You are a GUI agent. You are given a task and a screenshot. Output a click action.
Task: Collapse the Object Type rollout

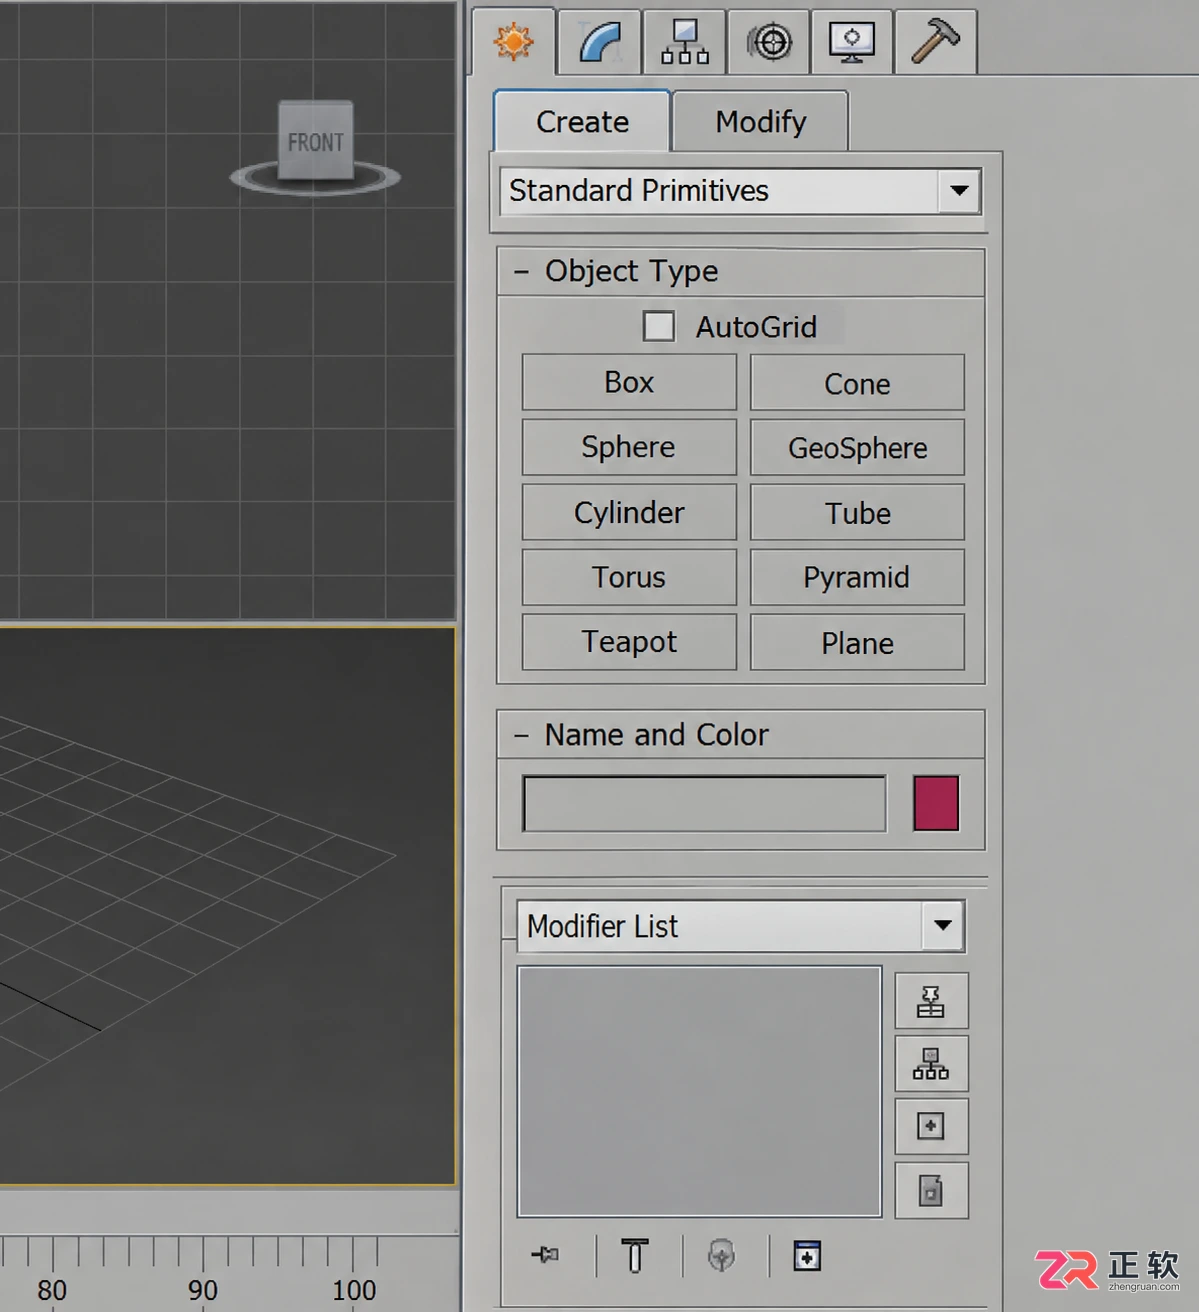pos(740,271)
